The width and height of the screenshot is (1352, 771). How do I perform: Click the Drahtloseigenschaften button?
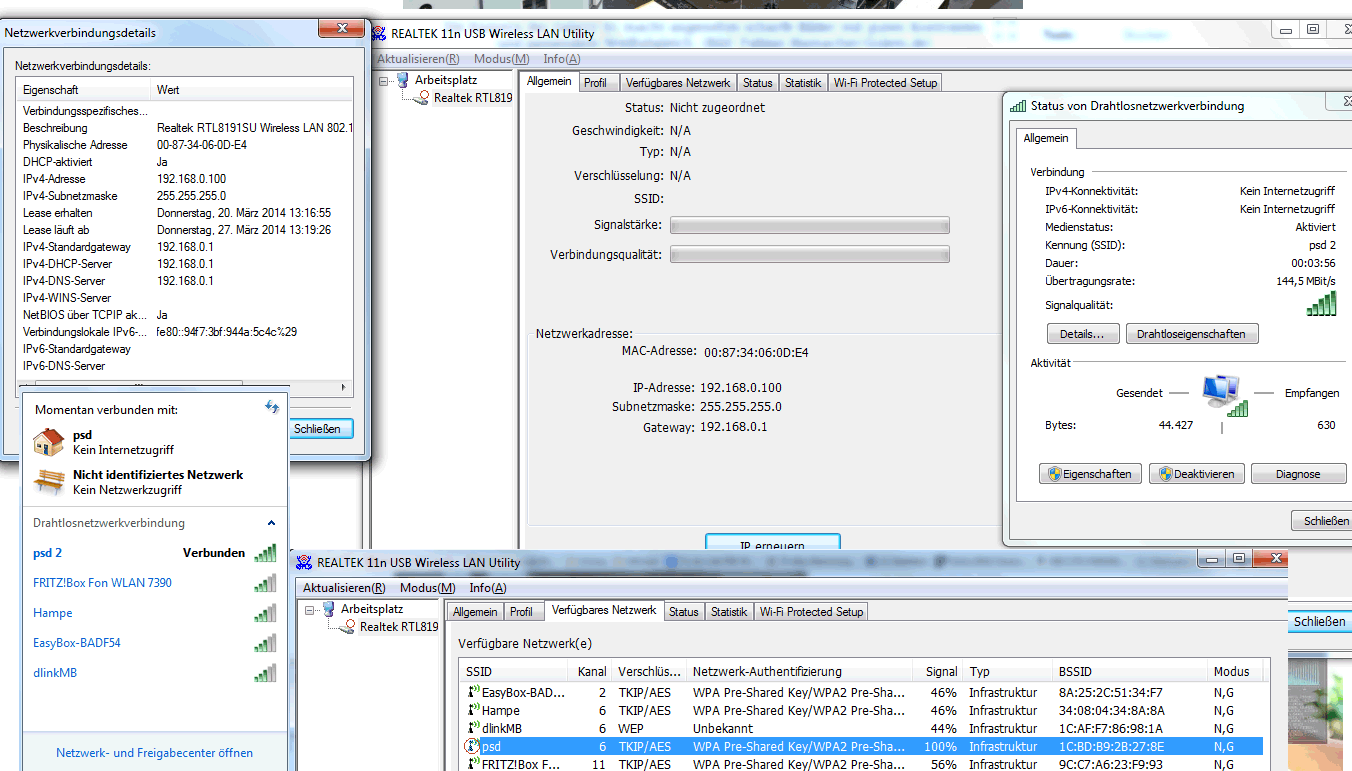(1192, 334)
